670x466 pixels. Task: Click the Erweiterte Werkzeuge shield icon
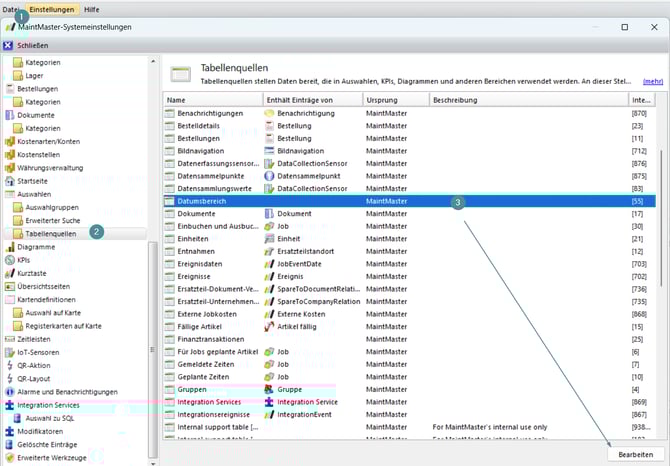coord(10,457)
